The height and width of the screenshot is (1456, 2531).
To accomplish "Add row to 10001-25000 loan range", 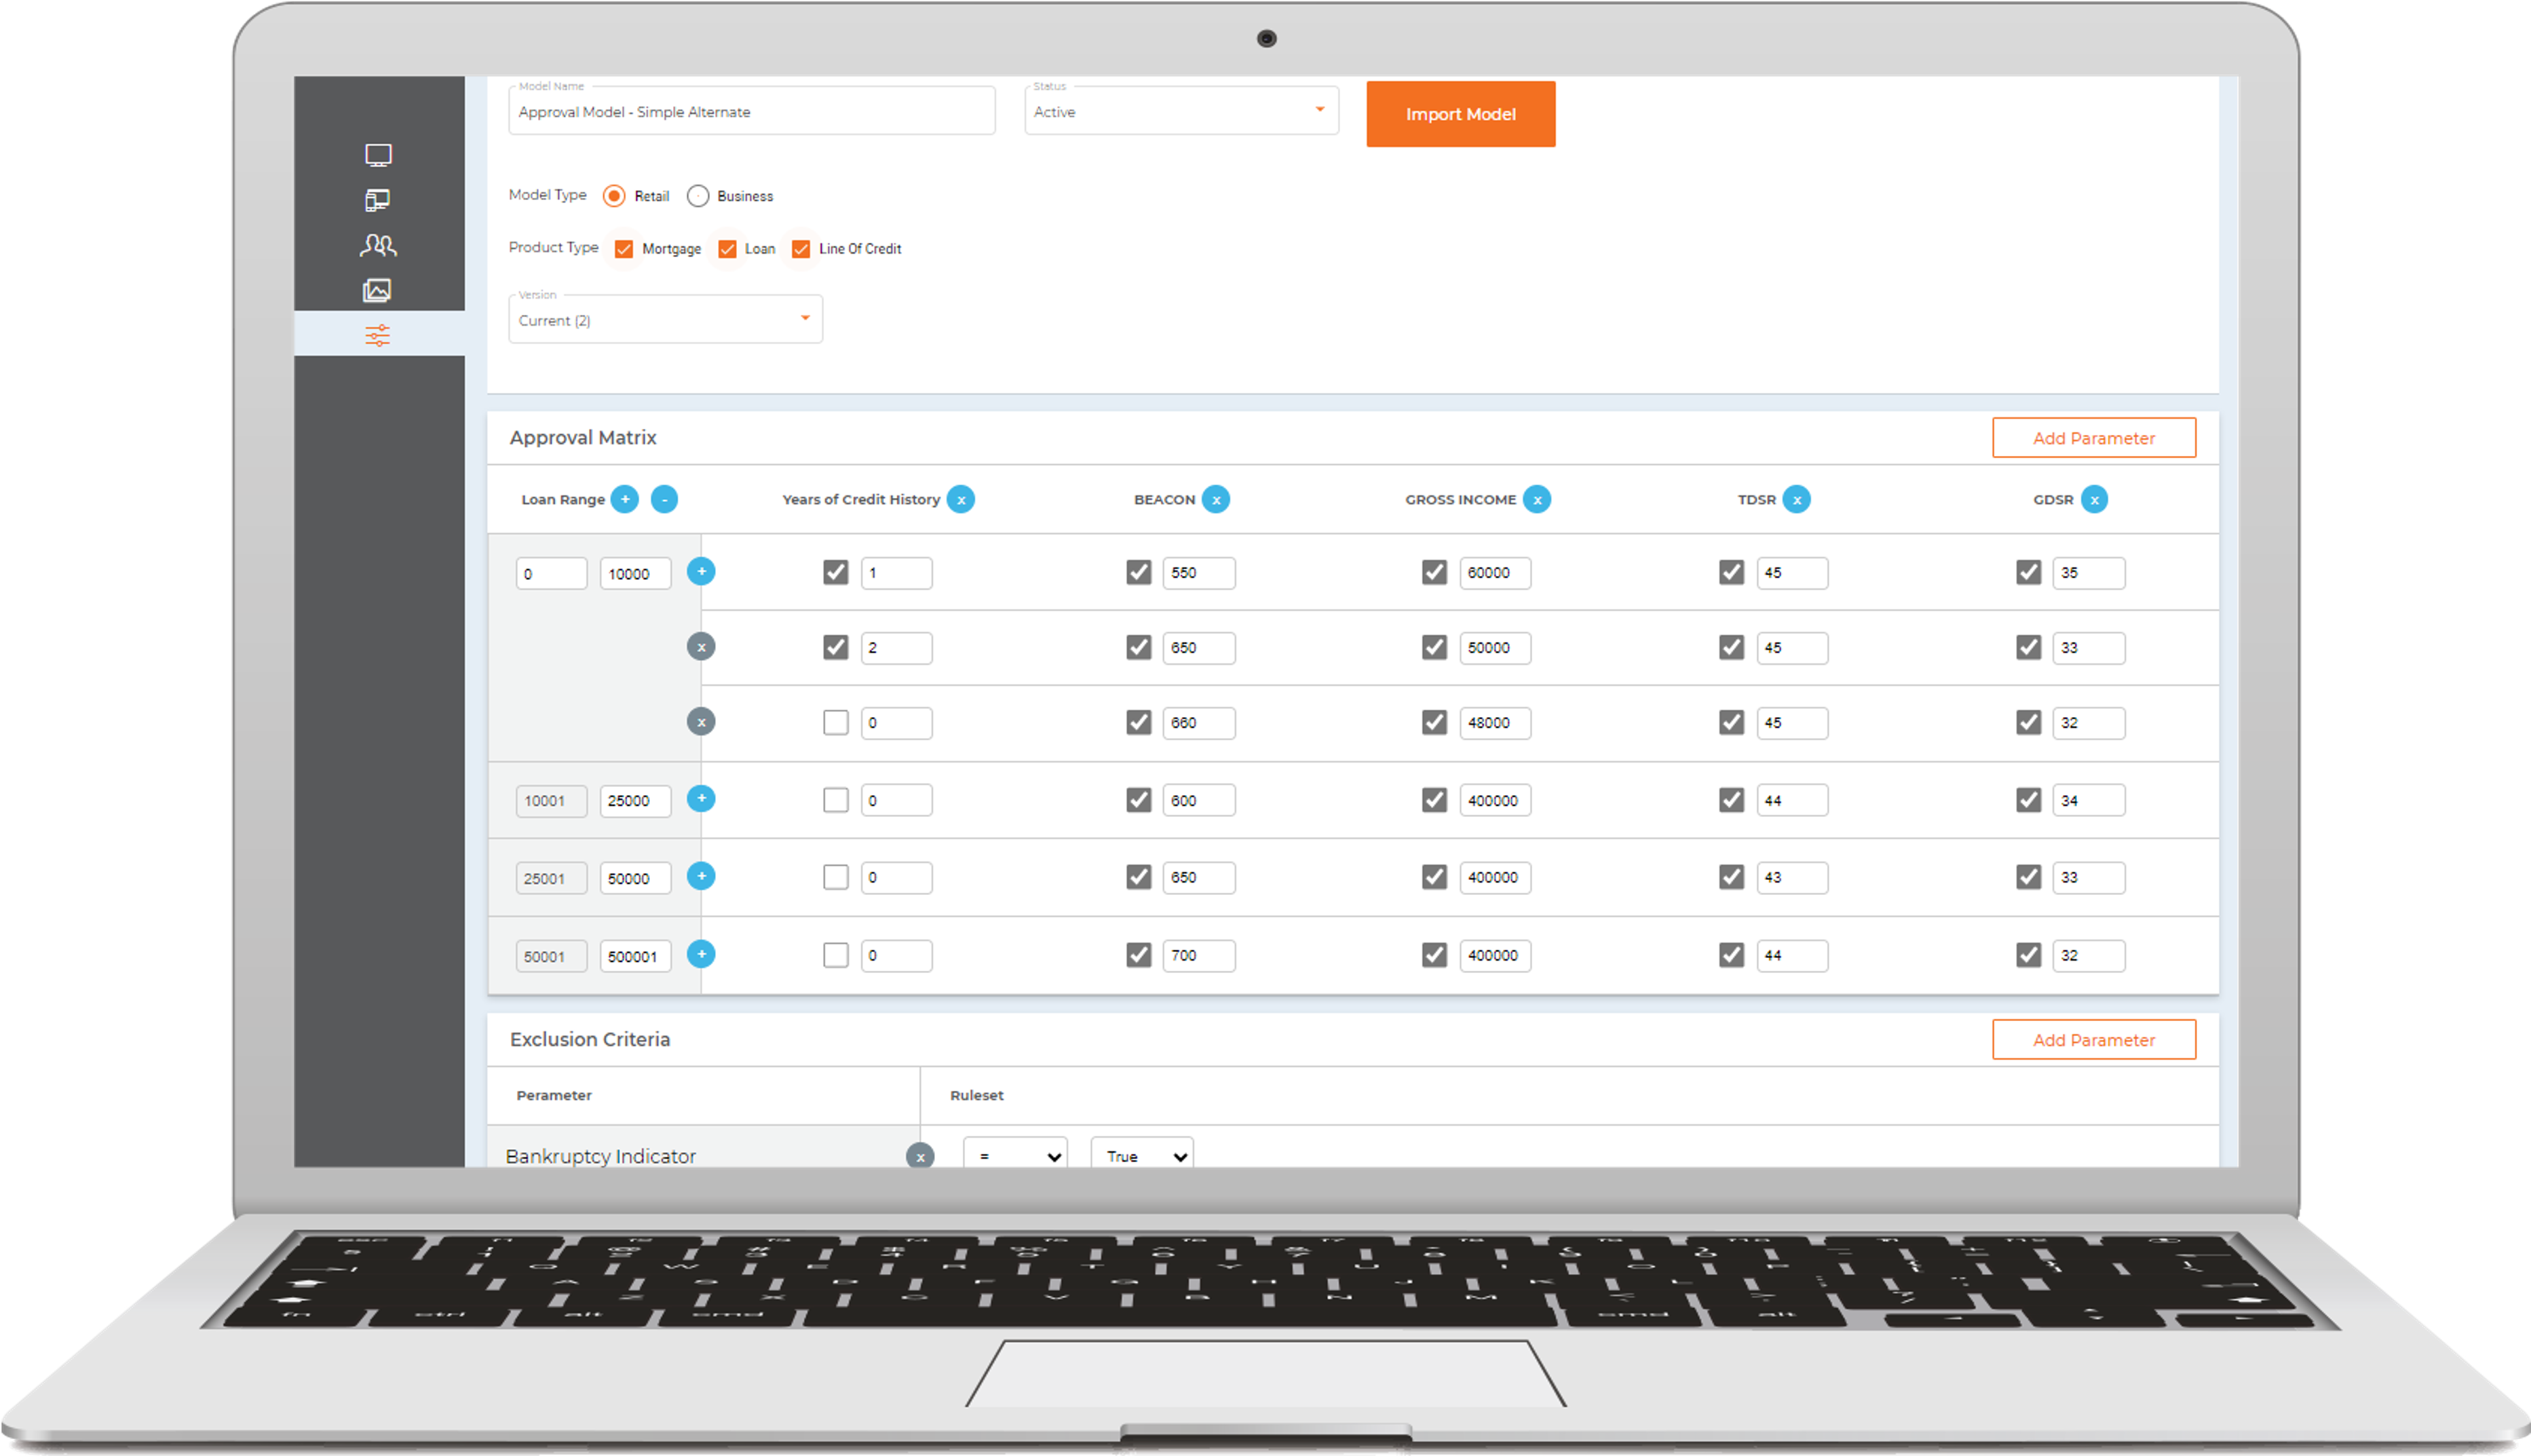I will point(701,799).
